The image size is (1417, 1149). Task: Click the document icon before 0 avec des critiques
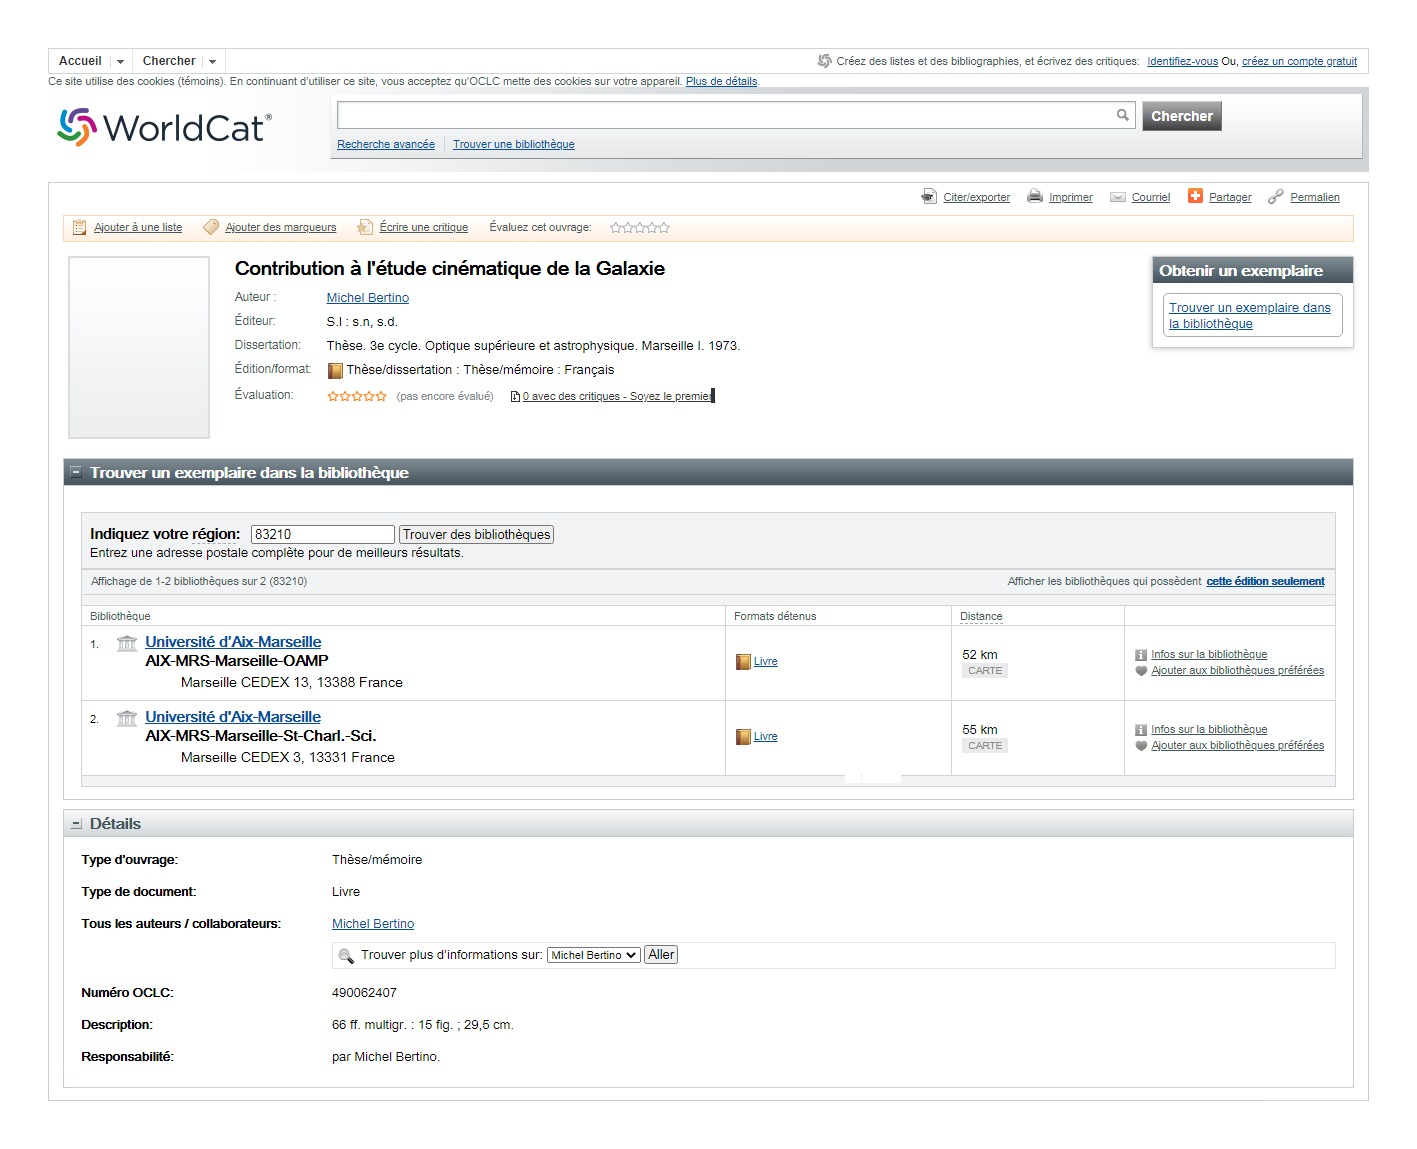point(515,397)
